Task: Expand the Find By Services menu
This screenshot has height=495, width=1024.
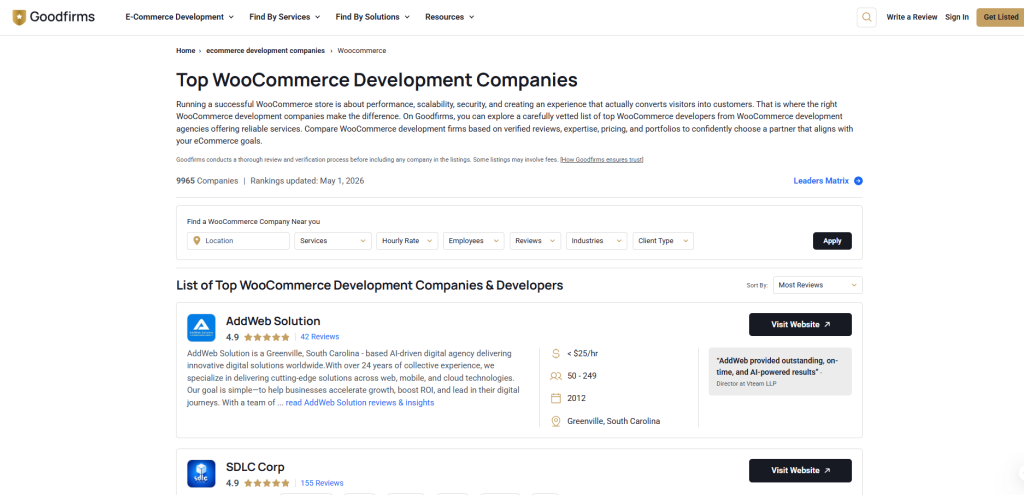Action: (x=285, y=17)
